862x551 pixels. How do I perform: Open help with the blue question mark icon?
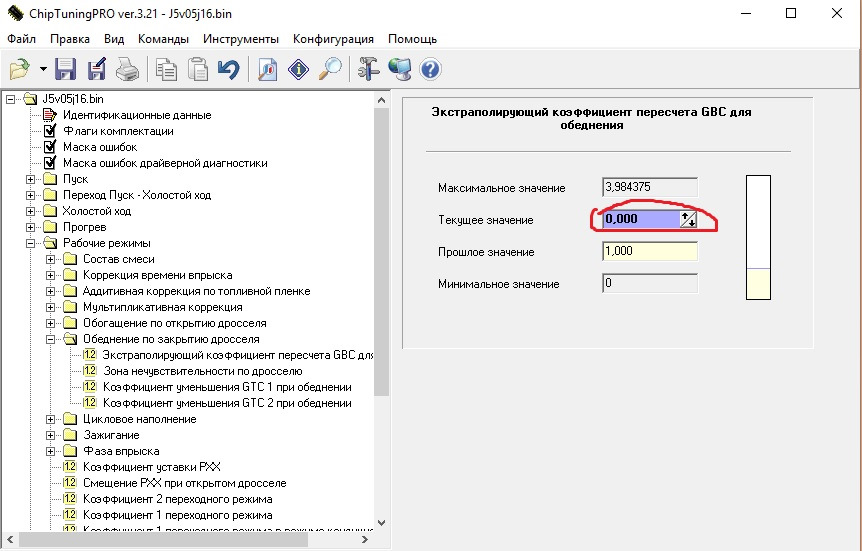(x=430, y=69)
